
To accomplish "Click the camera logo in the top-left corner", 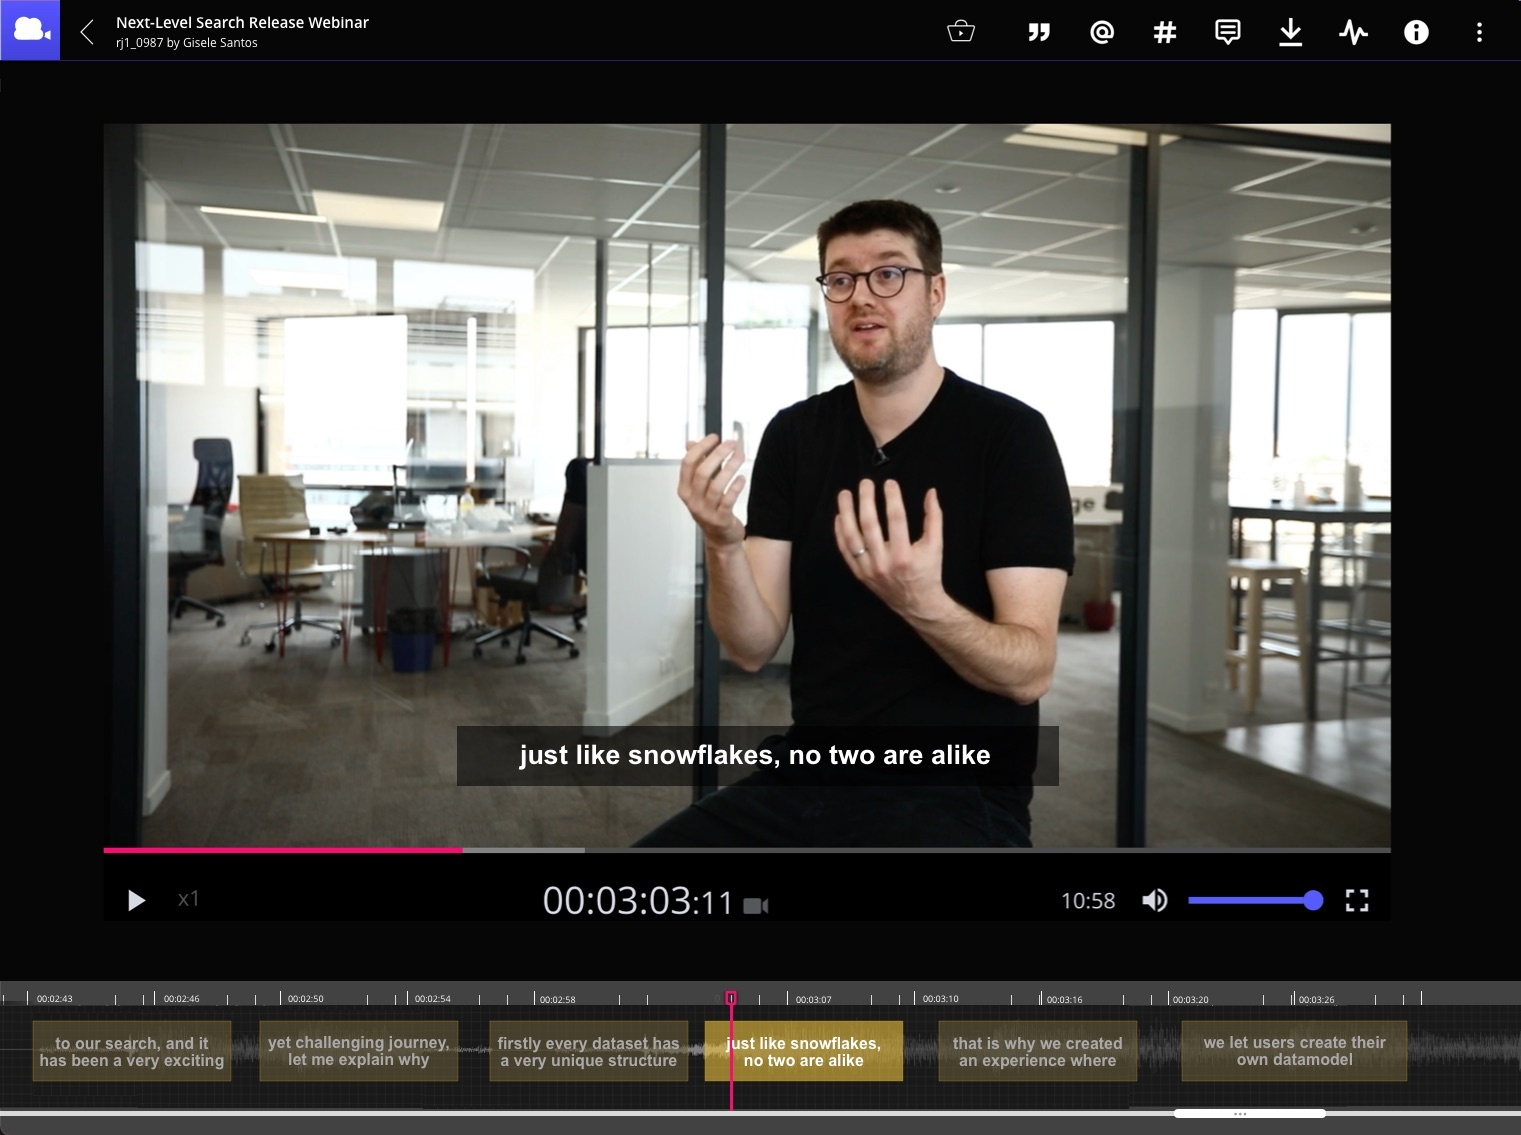I will tap(30, 30).
